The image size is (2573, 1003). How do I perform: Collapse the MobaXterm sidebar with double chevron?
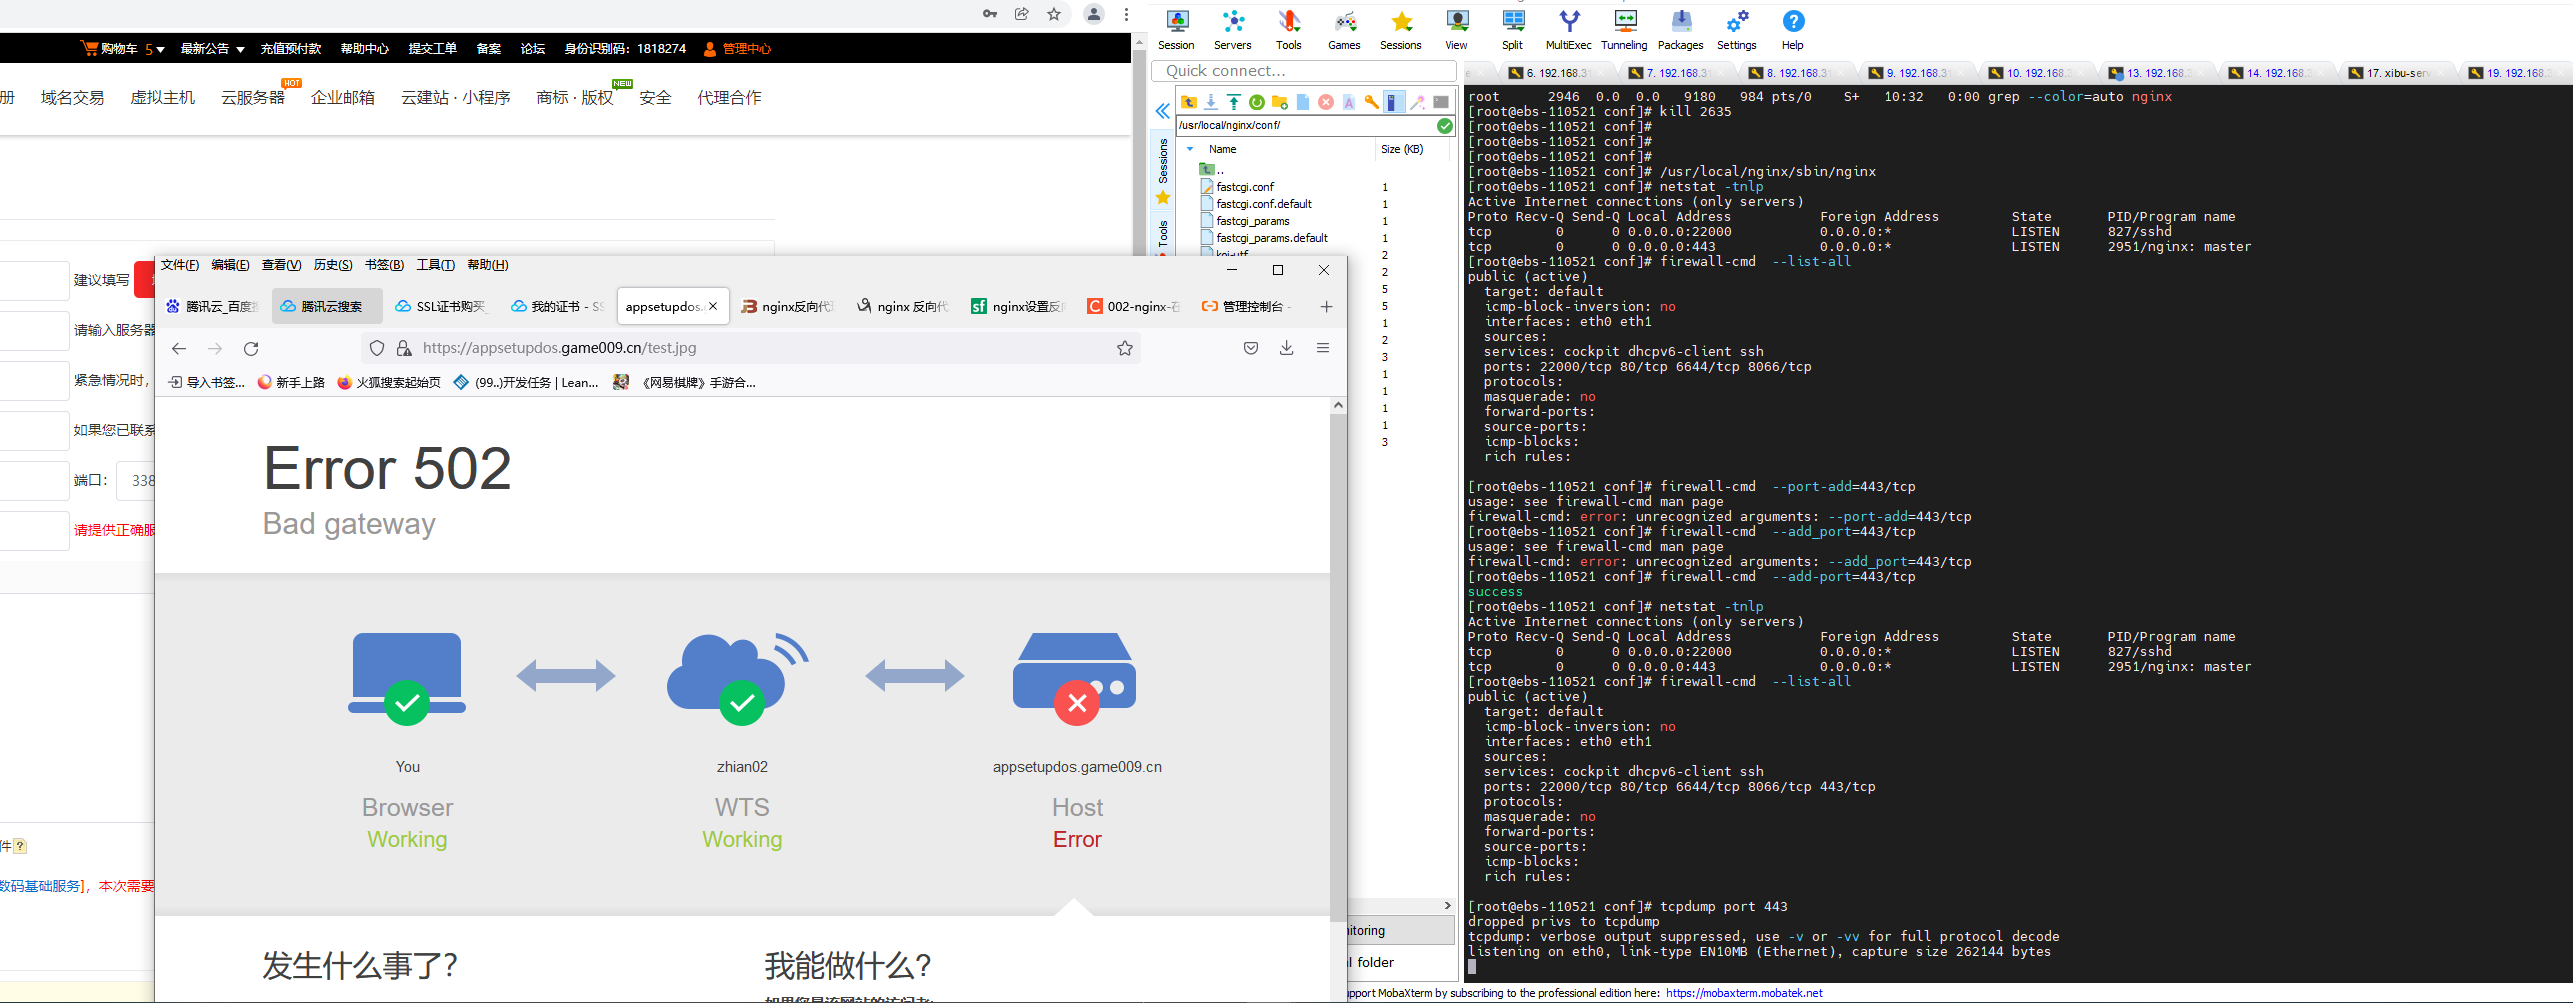tap(1162, 111)
